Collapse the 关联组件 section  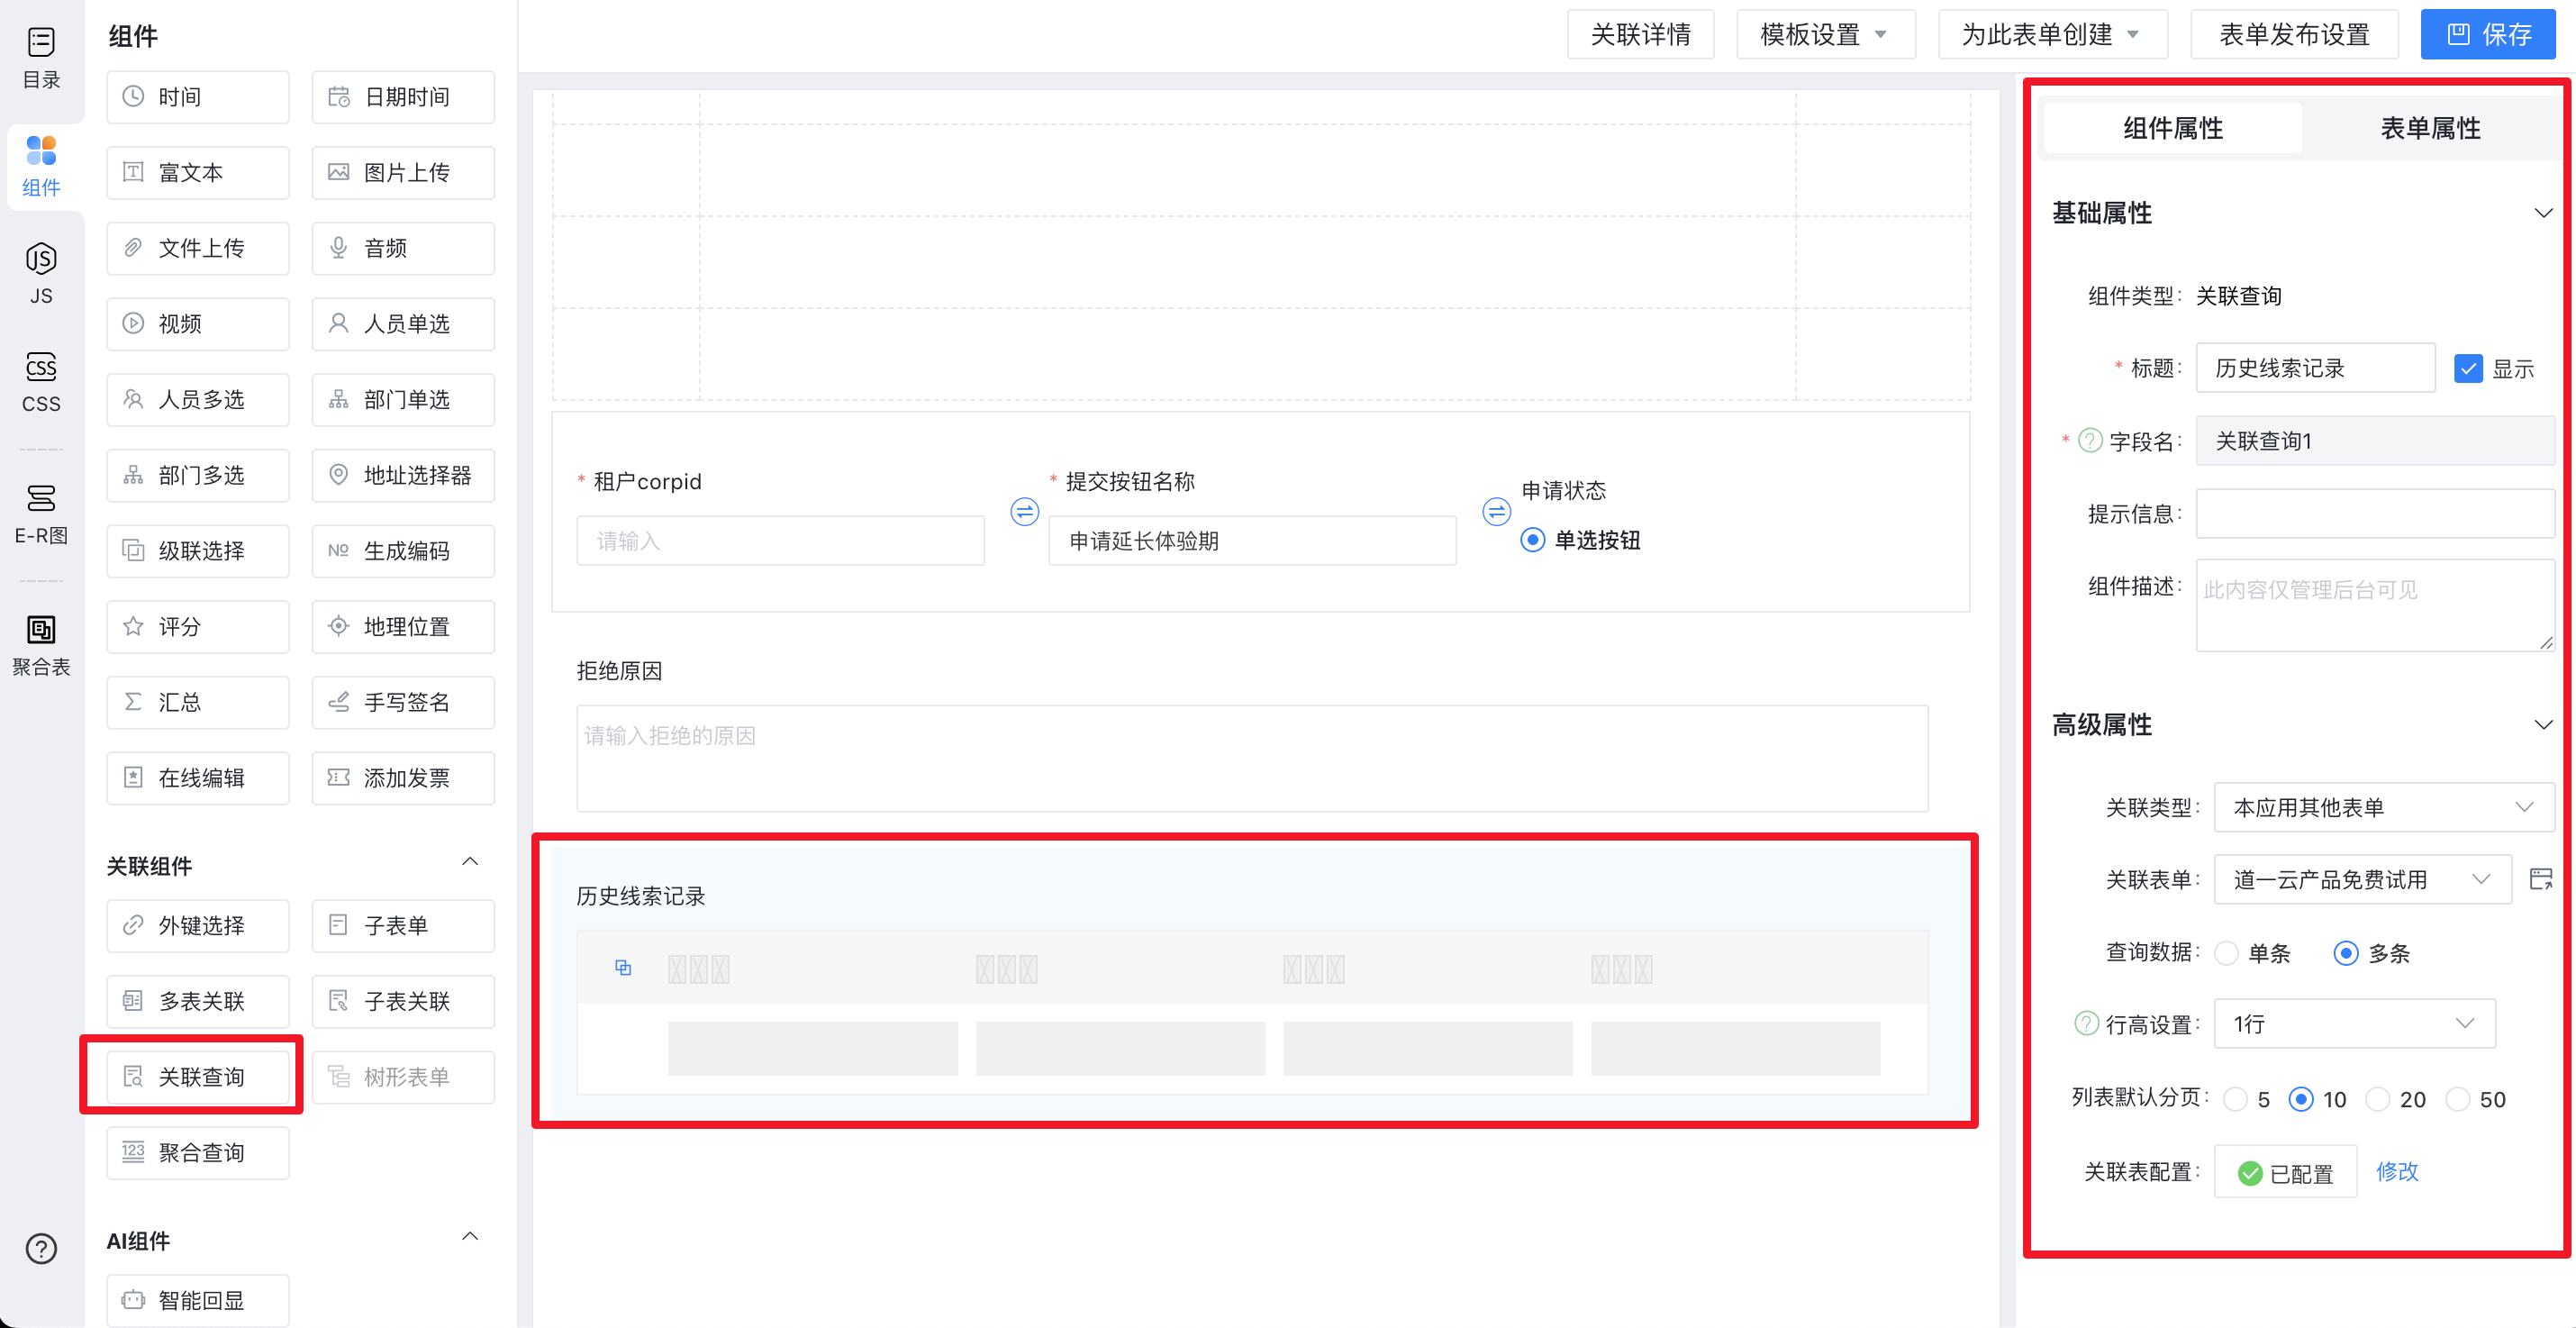coord(470,862)
